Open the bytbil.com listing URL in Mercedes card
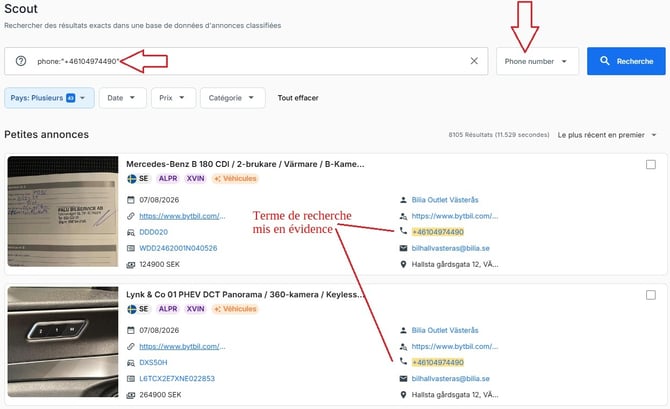The height and width of the screenshot is (409, 670). click(x=182, y=216)
